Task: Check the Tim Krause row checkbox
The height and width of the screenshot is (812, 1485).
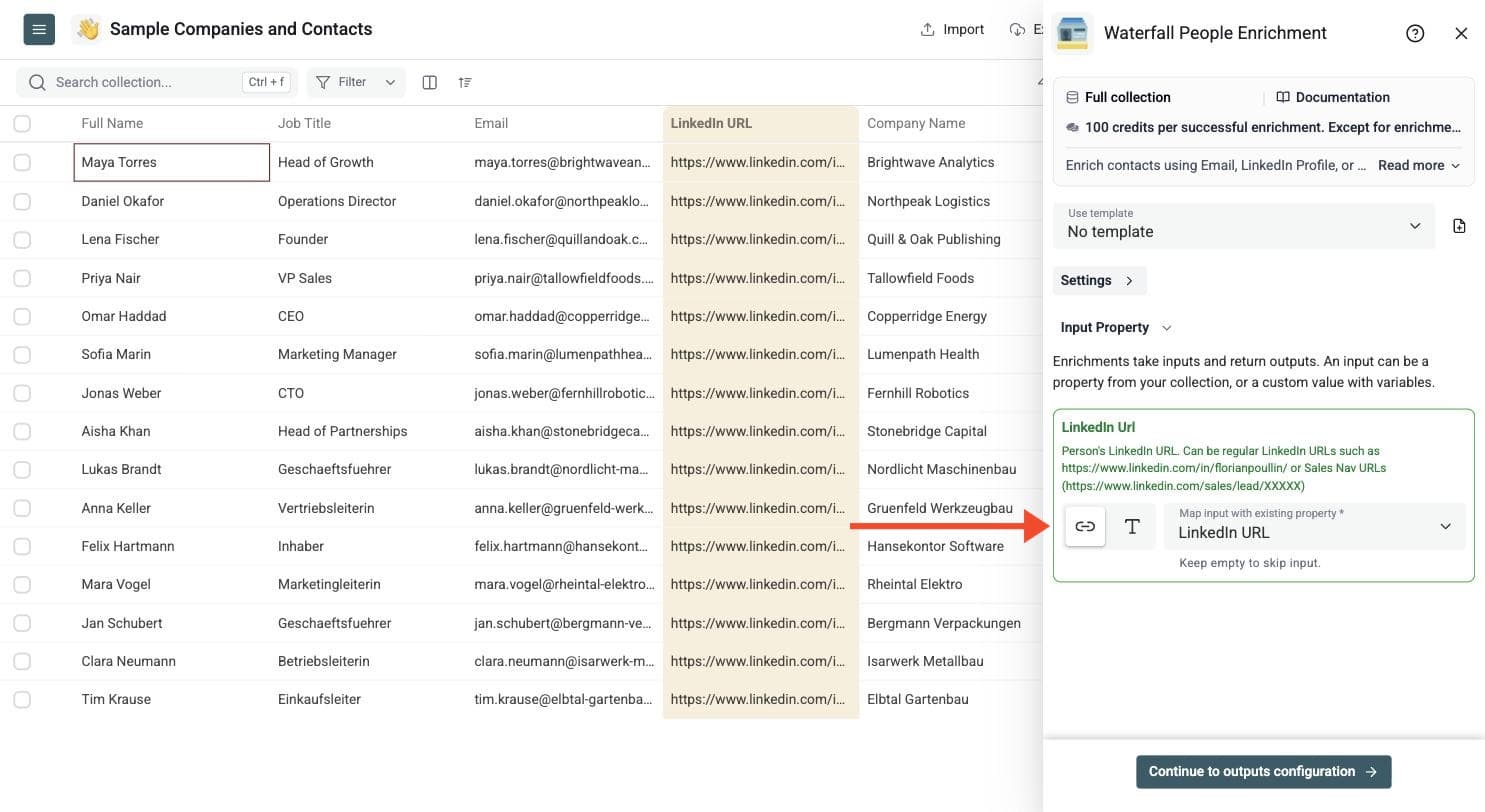Action: 22,699
